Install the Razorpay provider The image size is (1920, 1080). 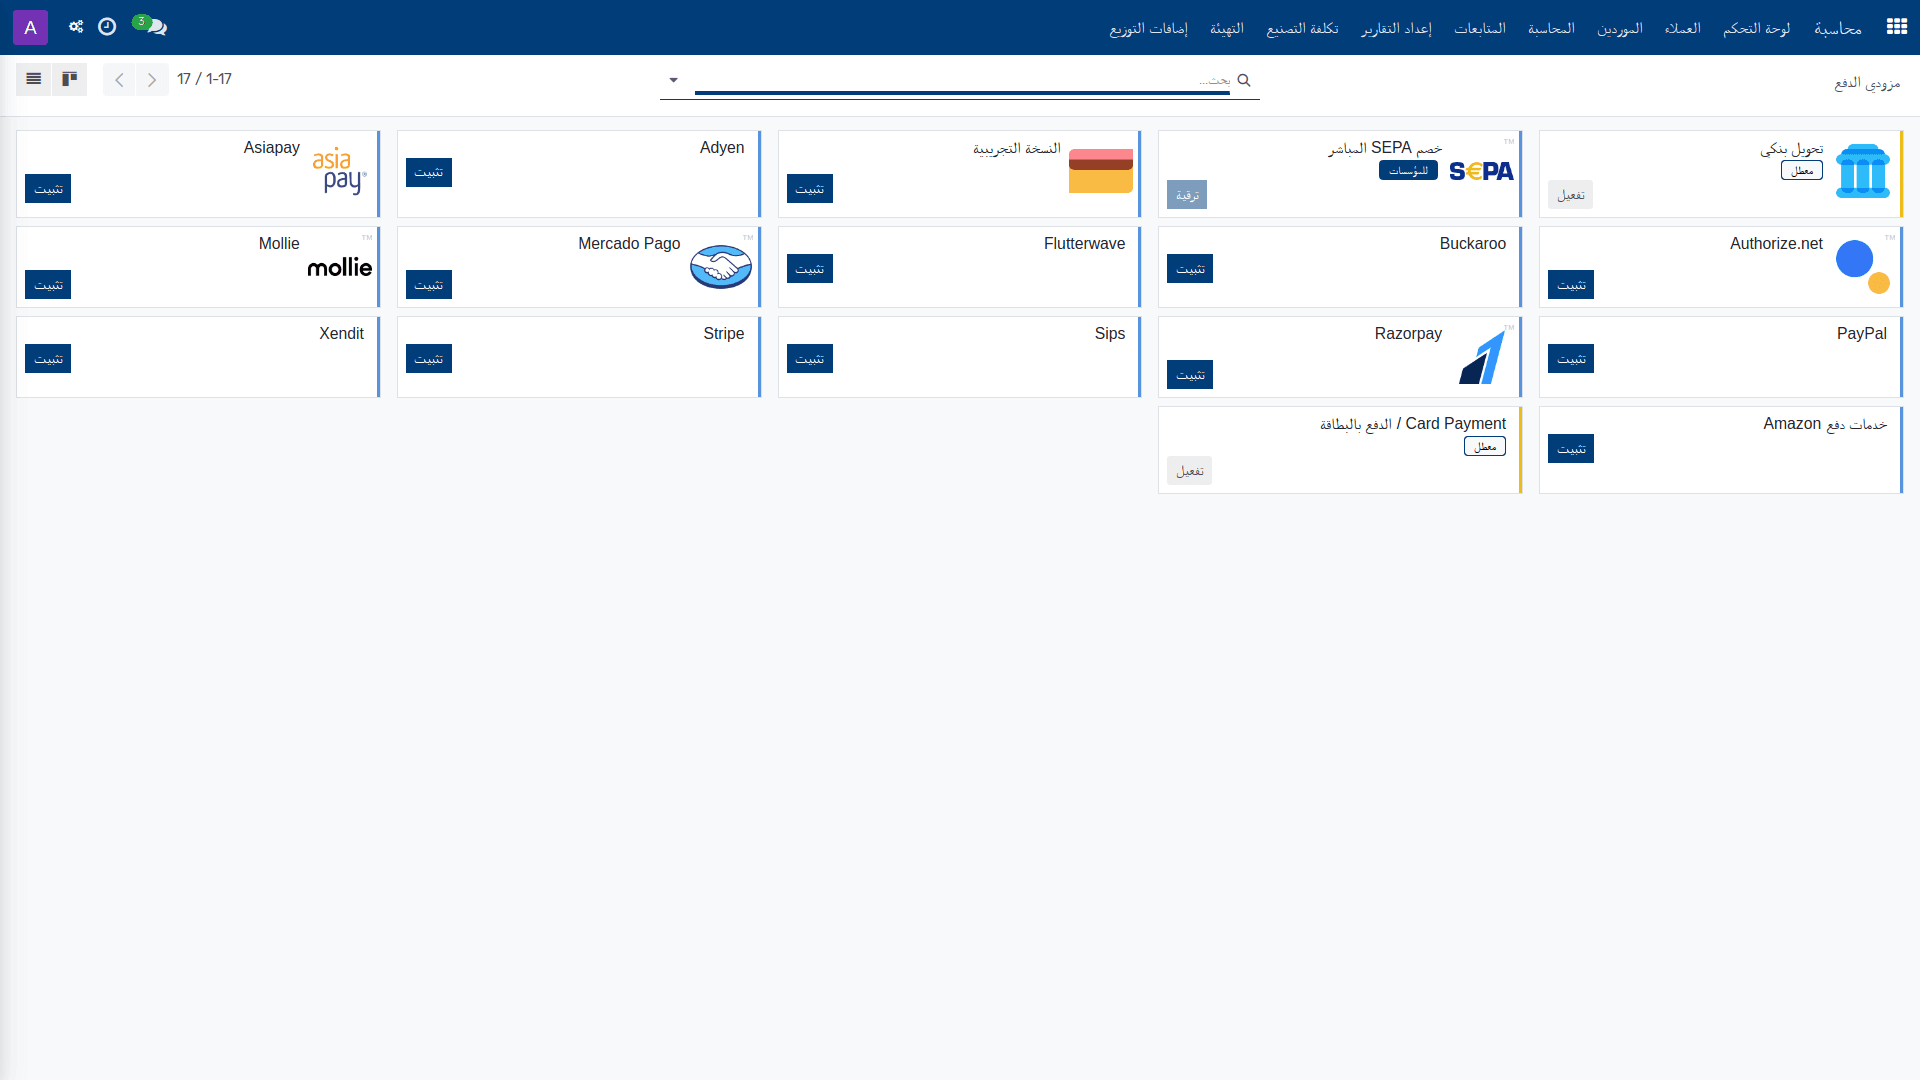pyautogui.click(x=1190, y=374)
